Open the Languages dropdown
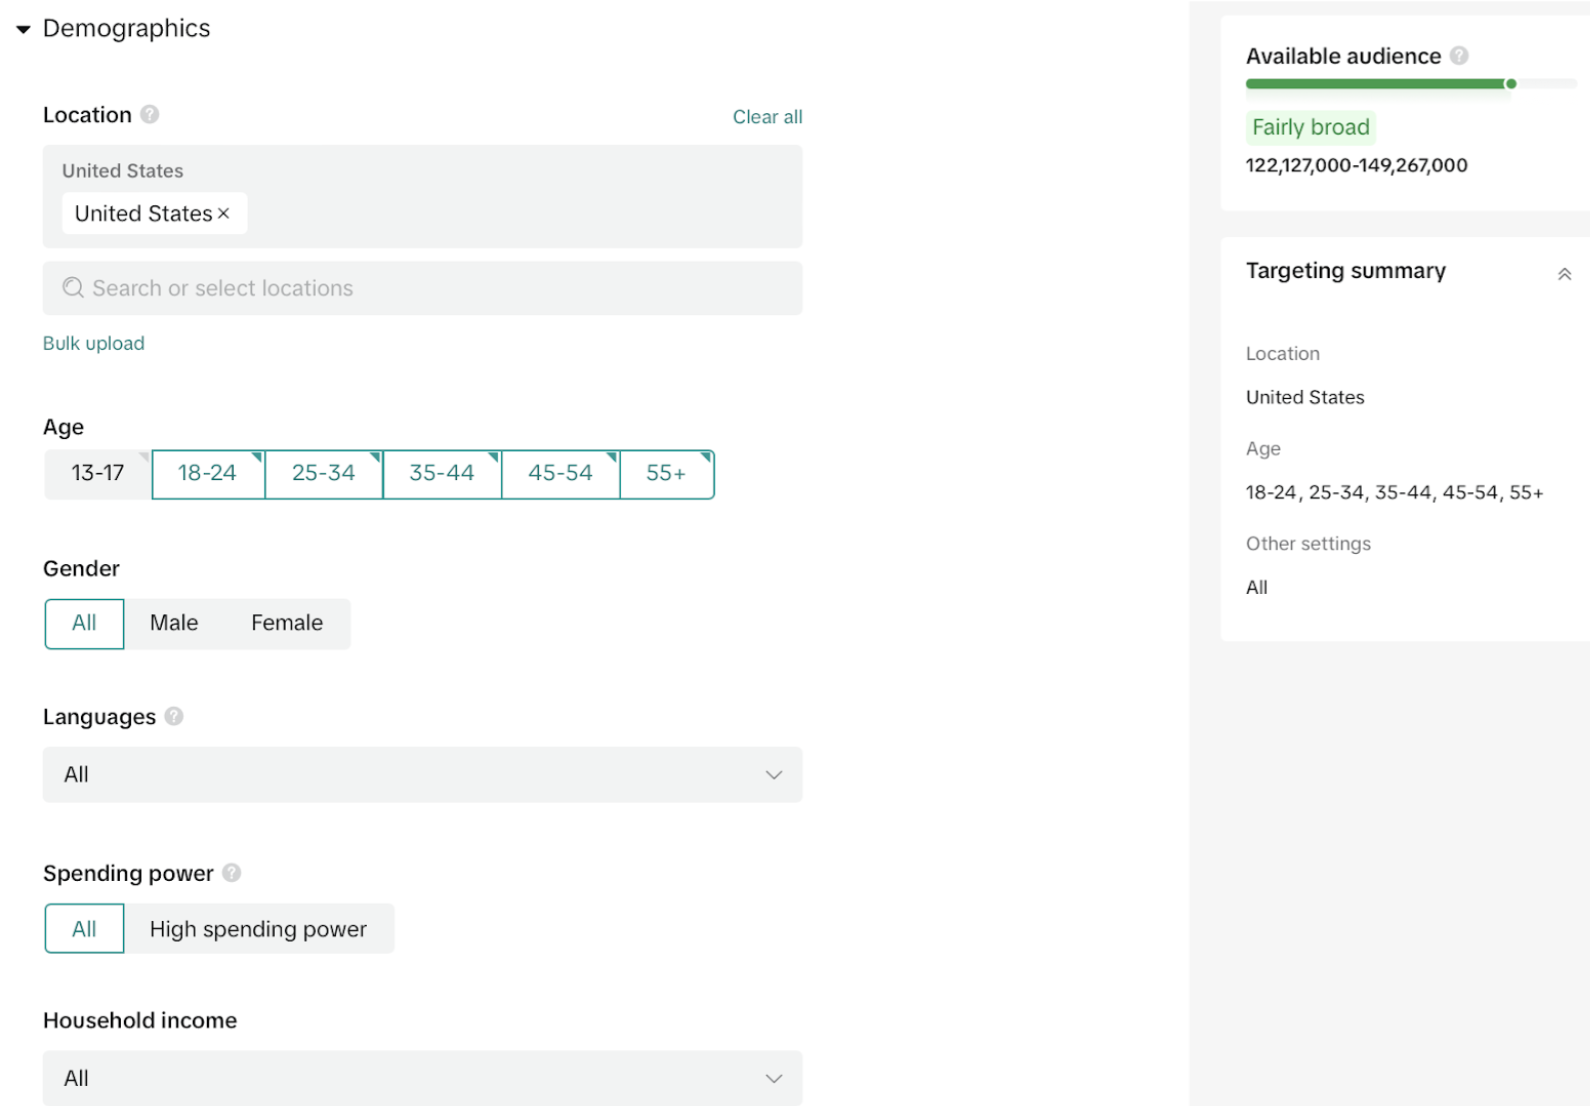 point(422,775)
